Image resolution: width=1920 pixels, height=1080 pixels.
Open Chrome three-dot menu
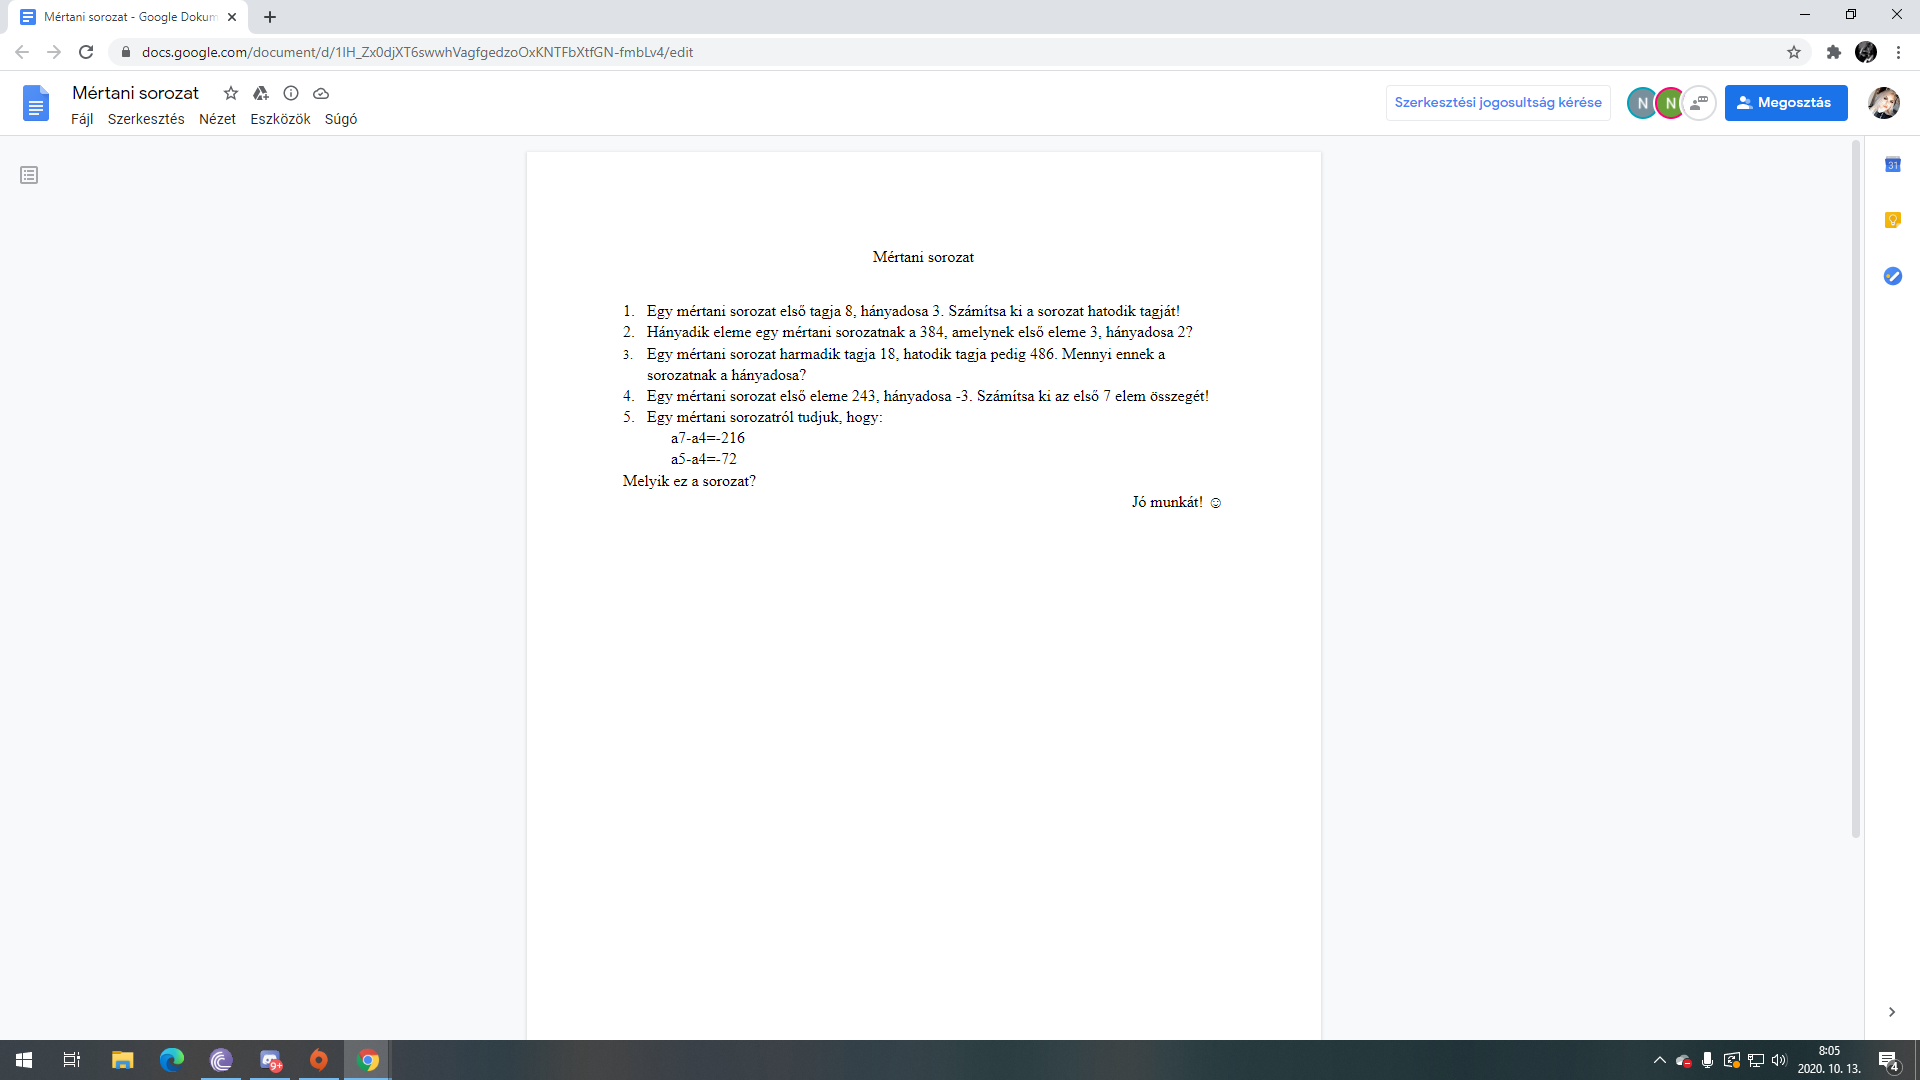(x=1898, y=52)
